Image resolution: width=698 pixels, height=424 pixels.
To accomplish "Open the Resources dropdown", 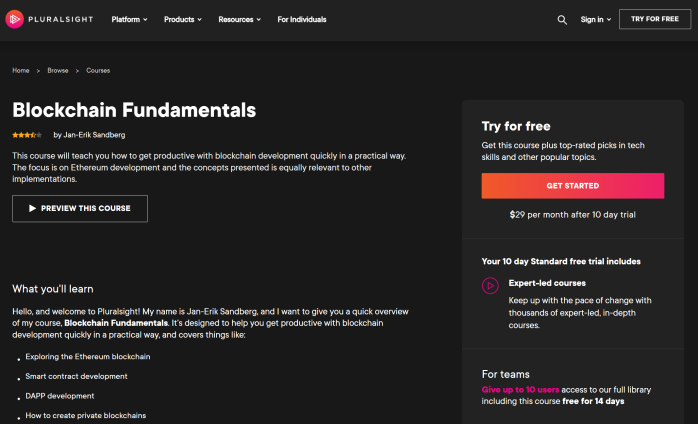I will pyautogui.click(x=239, y=20).
